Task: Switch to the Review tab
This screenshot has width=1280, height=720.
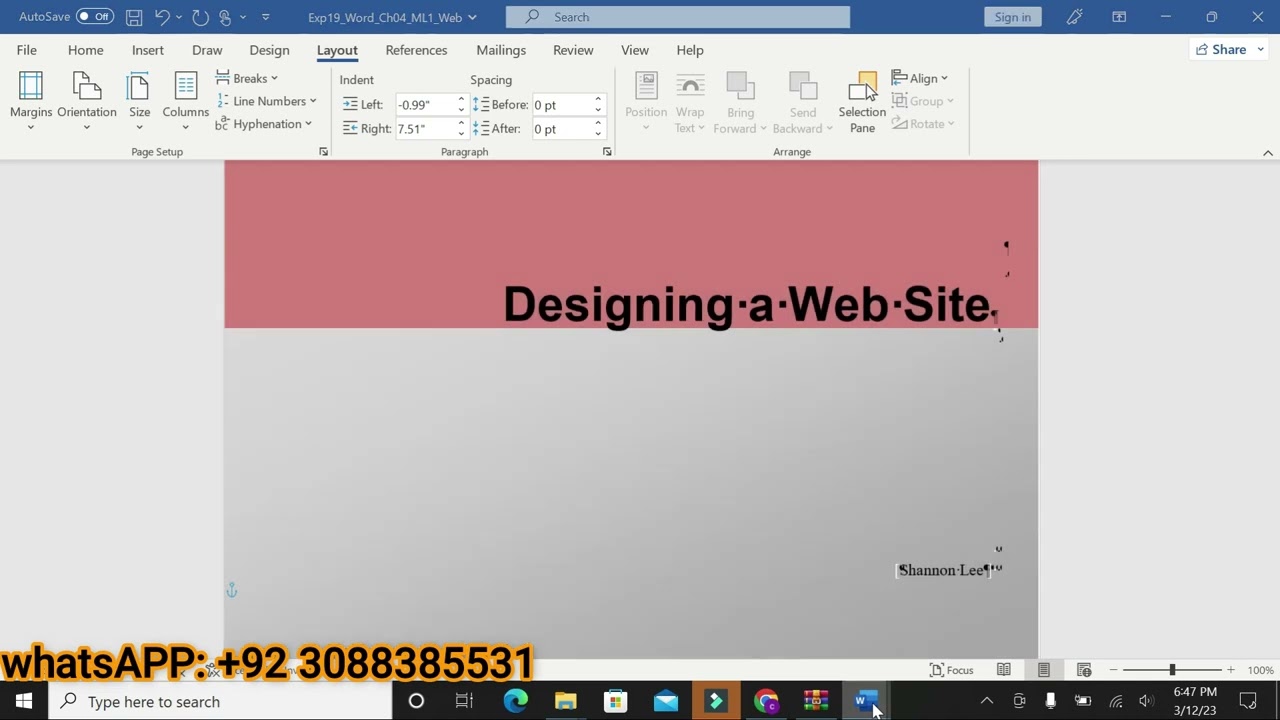Action: (x=573, y=50)
